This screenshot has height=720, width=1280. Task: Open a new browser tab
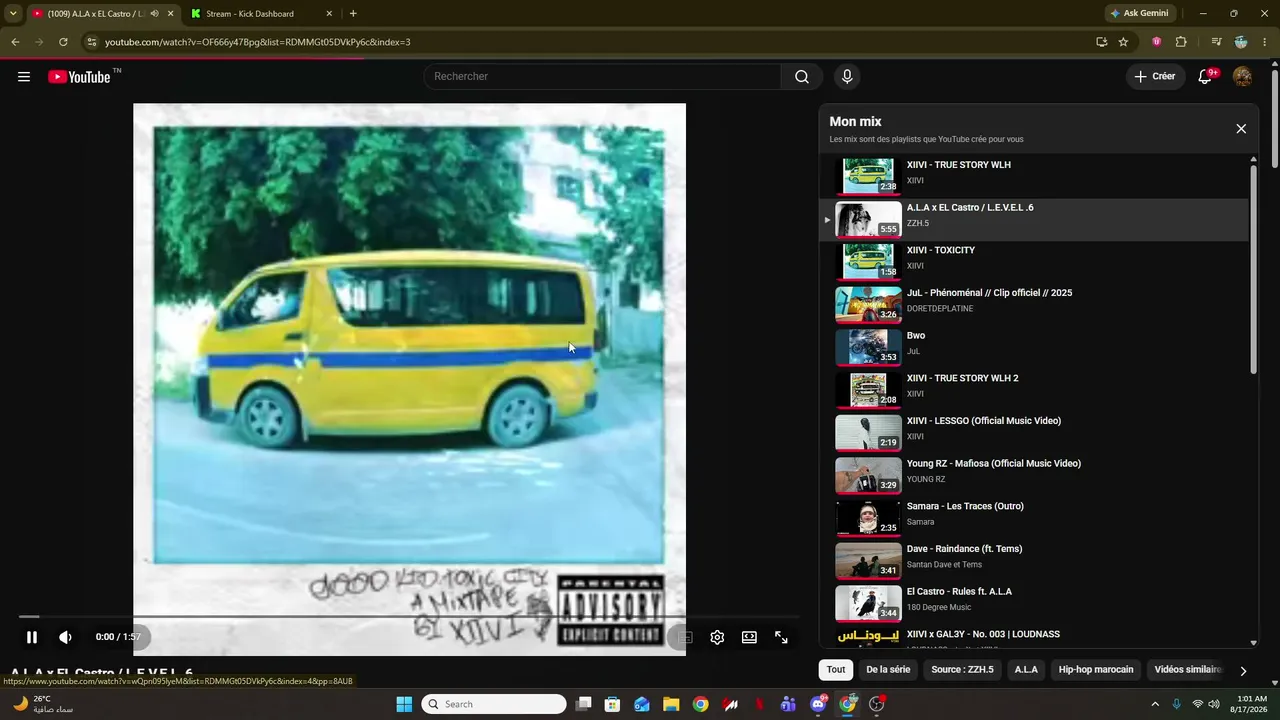coord(353,14)
